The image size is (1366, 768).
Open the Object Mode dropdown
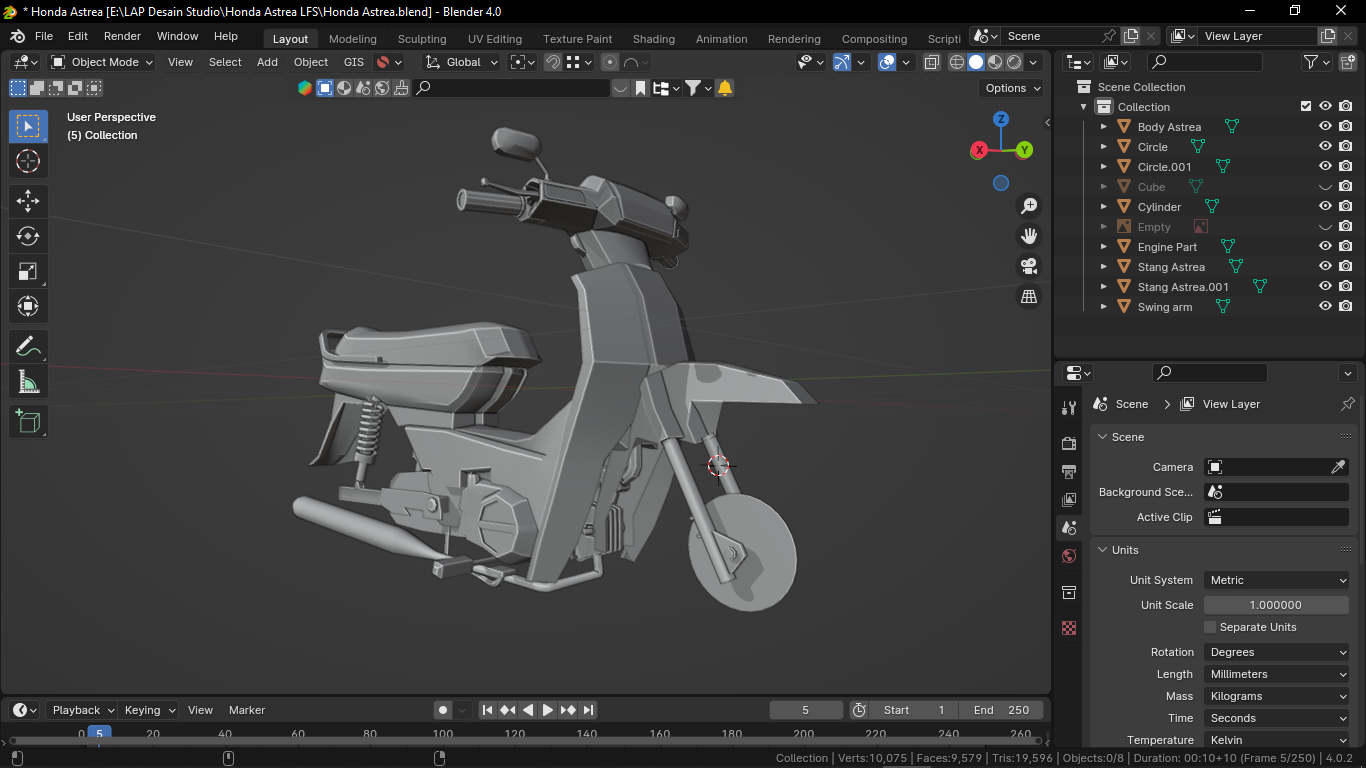pos(102,62)
